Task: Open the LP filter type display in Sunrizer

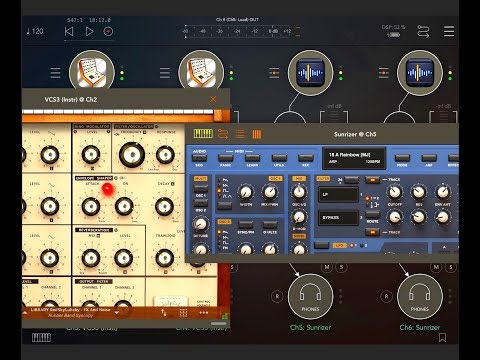Action: pyautogui.click(x=338, y=194)
